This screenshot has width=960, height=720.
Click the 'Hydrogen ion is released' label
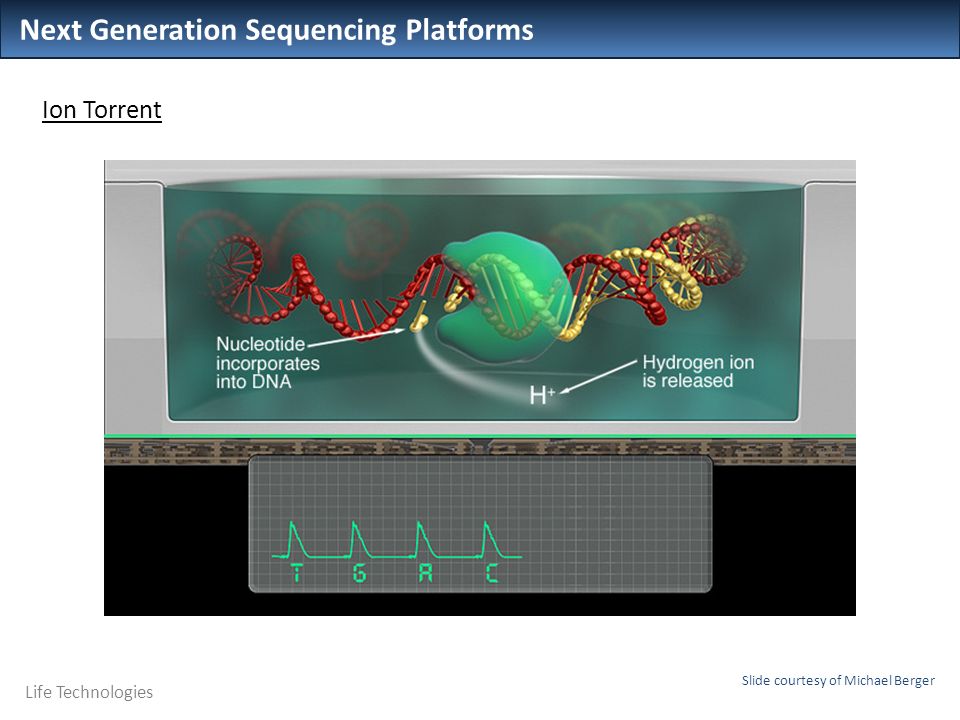[x=698, y=371]
